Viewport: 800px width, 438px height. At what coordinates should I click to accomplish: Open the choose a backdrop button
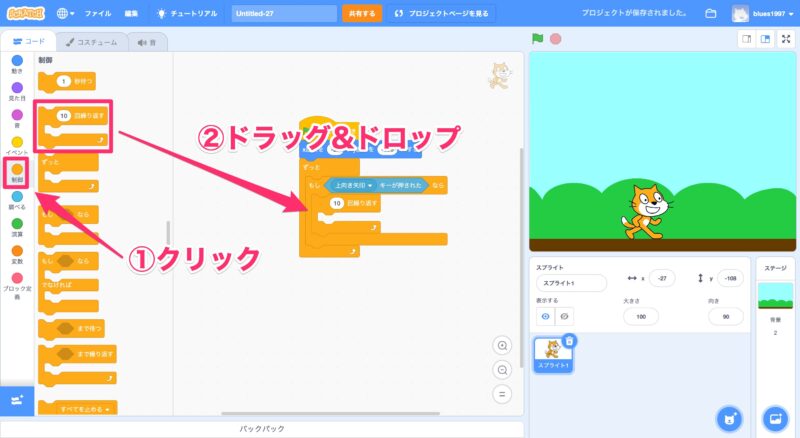tap(775, 417)
